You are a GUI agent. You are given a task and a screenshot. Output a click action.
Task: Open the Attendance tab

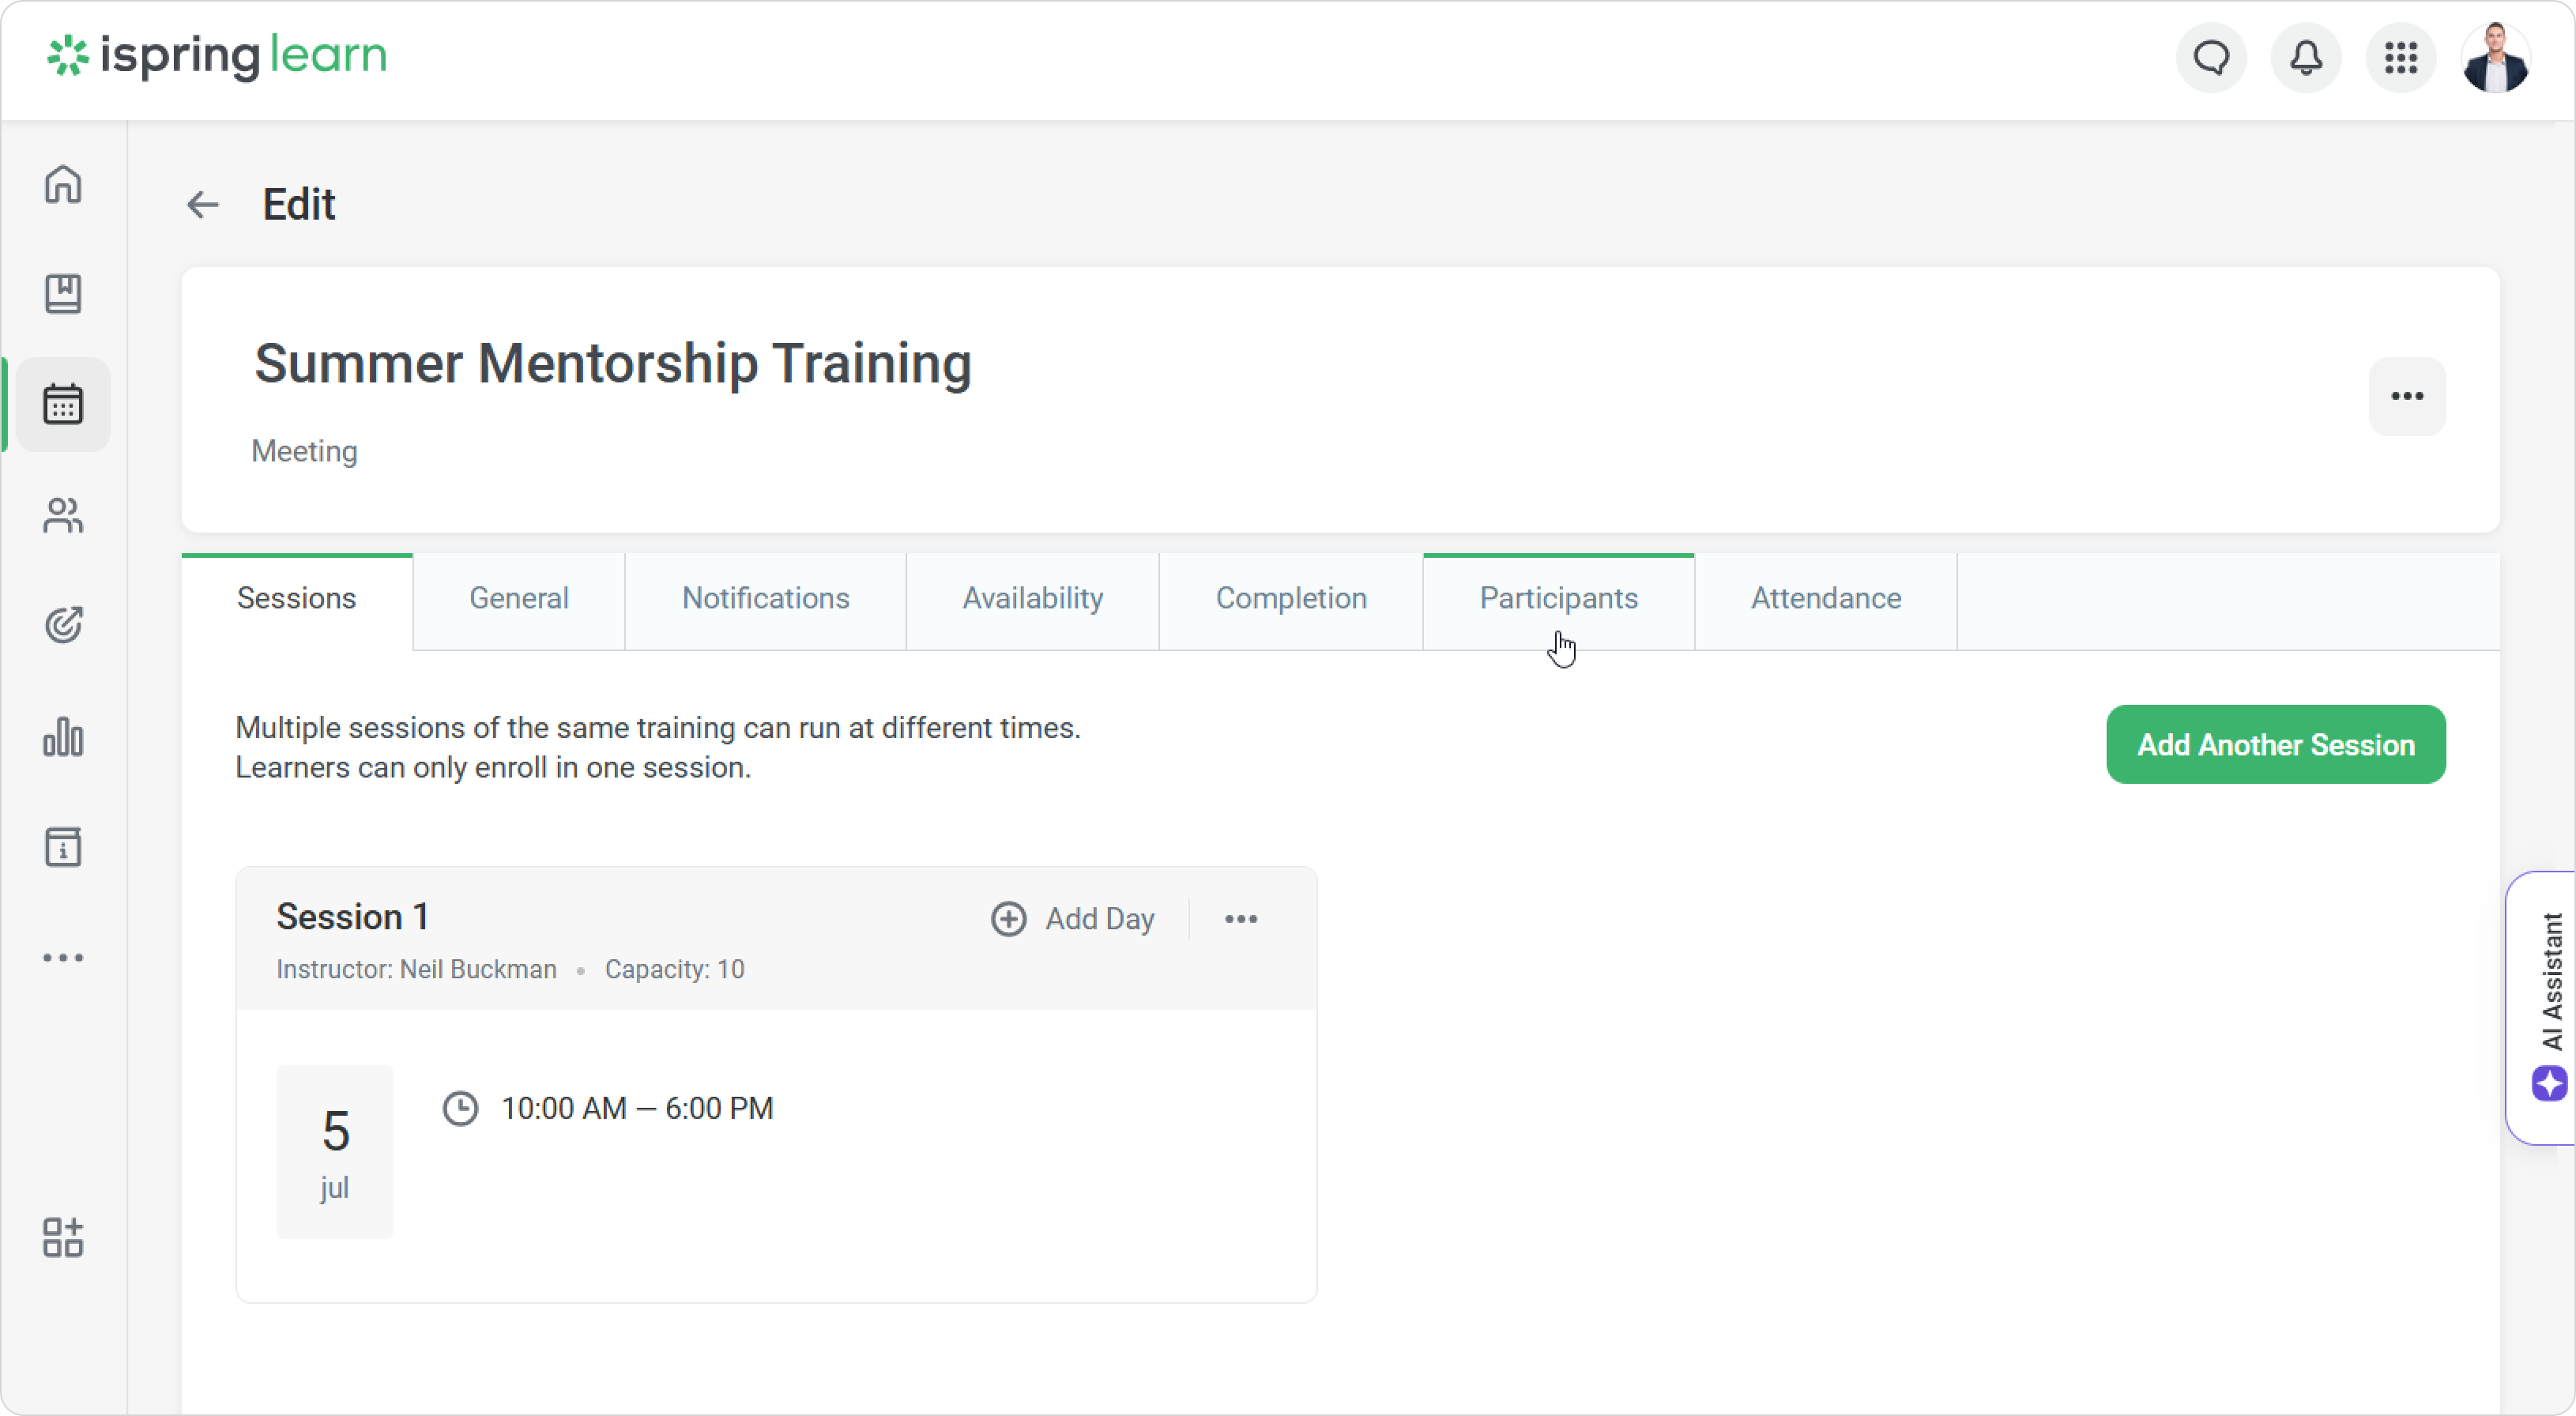[1825, 598]
